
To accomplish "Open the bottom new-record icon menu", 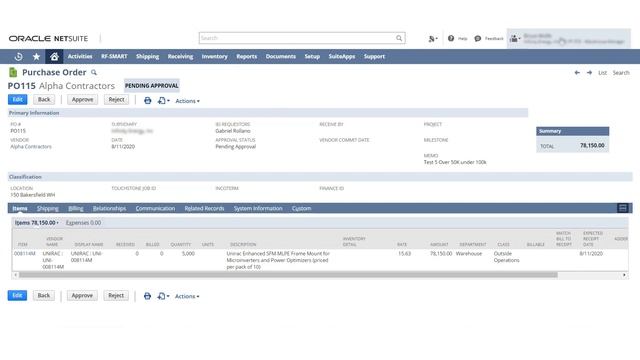I will click(x=163, y=296).
